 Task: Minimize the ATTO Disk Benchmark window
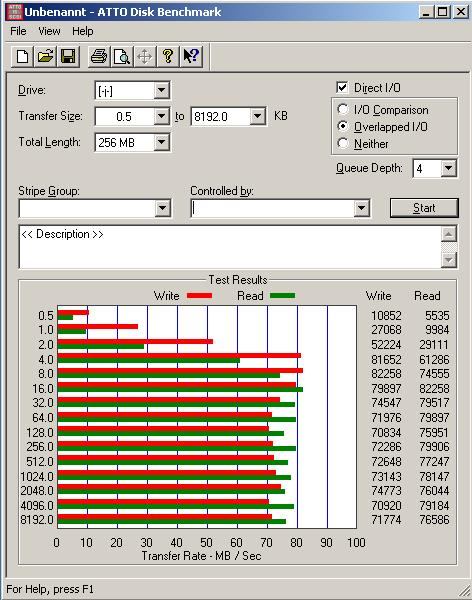coord(426,11)
